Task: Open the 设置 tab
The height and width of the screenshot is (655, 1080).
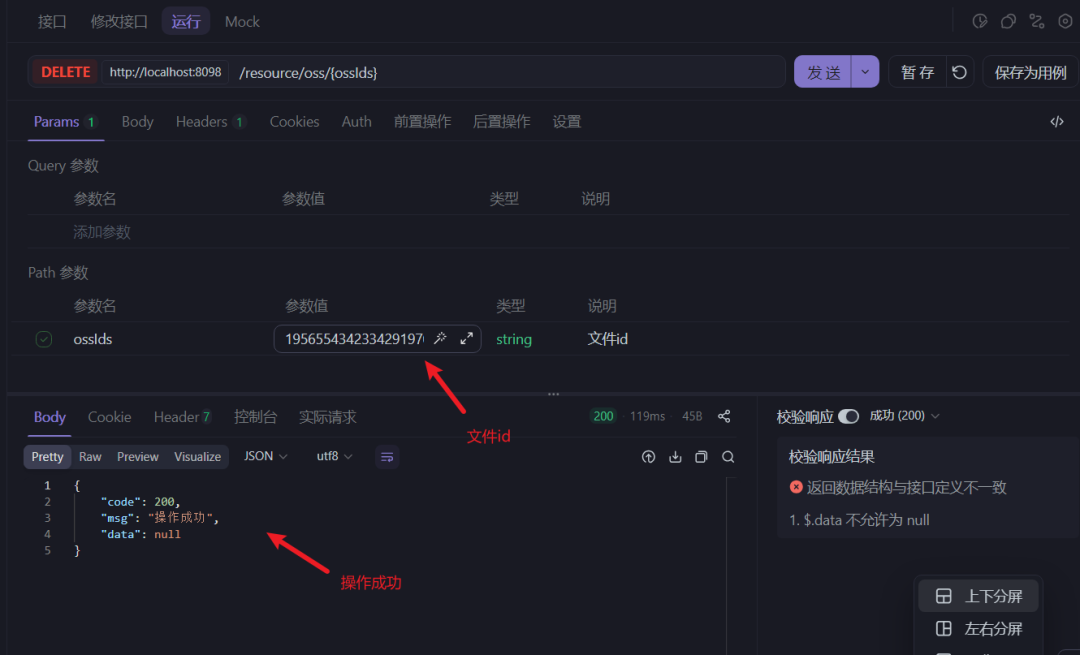Action: tap(566, 122)
